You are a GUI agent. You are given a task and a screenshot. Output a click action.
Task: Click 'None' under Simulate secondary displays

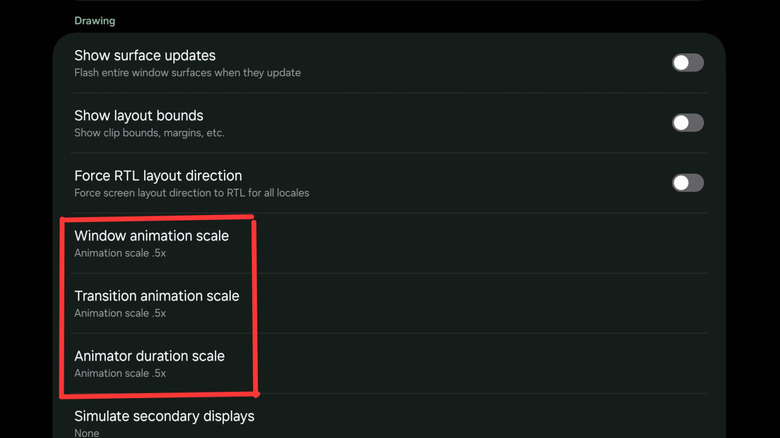click(x=87, y=433)
